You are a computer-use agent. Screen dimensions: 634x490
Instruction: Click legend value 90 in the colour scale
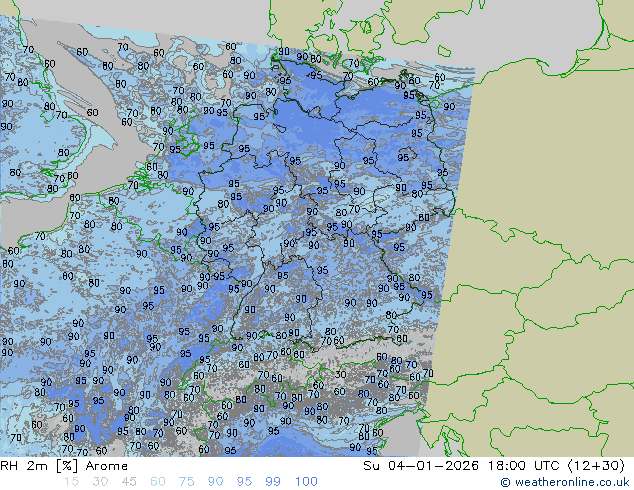pos(215,482)
